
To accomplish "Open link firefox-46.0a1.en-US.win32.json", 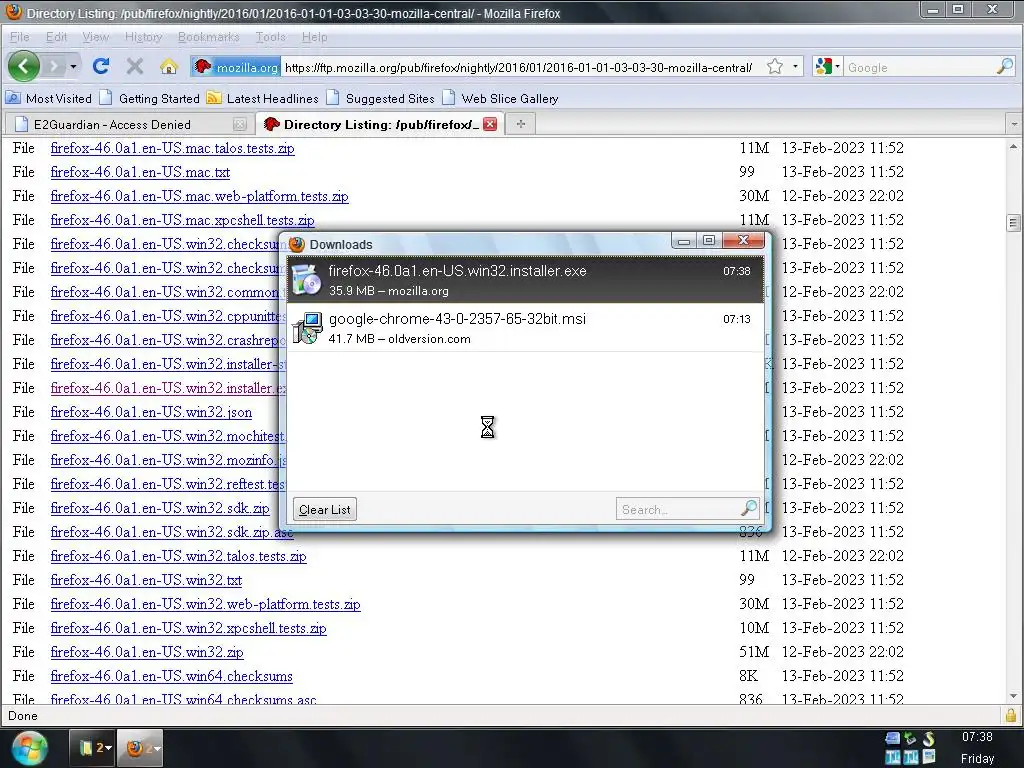I will click(x=151, y=412).
